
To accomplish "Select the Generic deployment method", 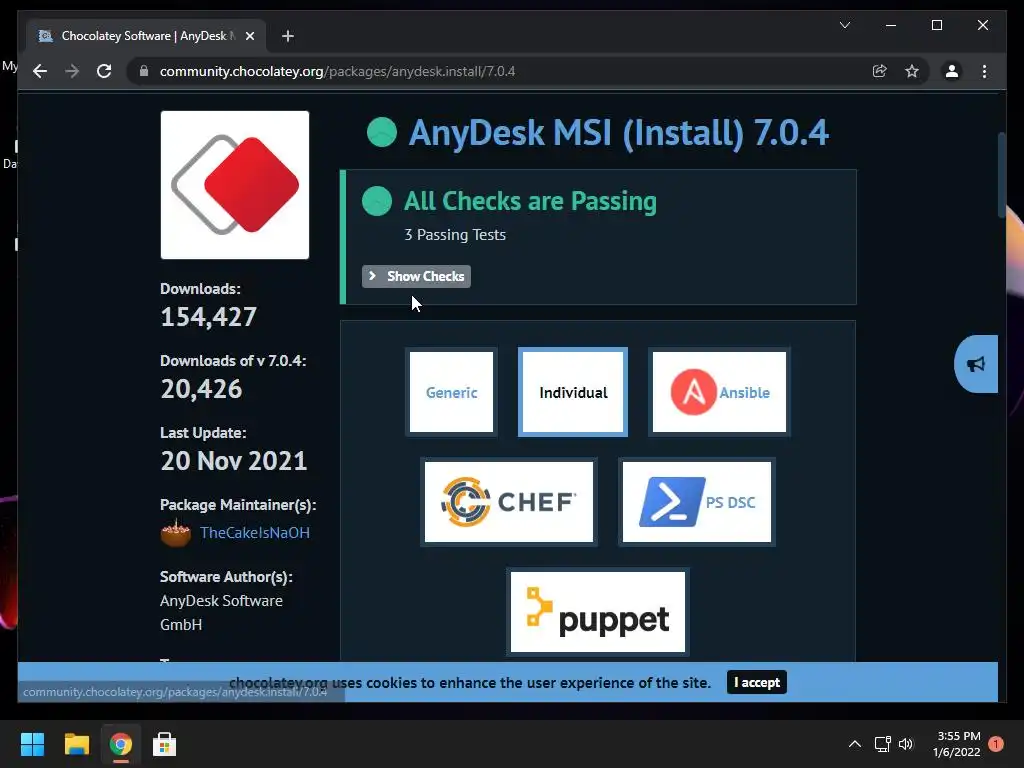I will point(451,392).
